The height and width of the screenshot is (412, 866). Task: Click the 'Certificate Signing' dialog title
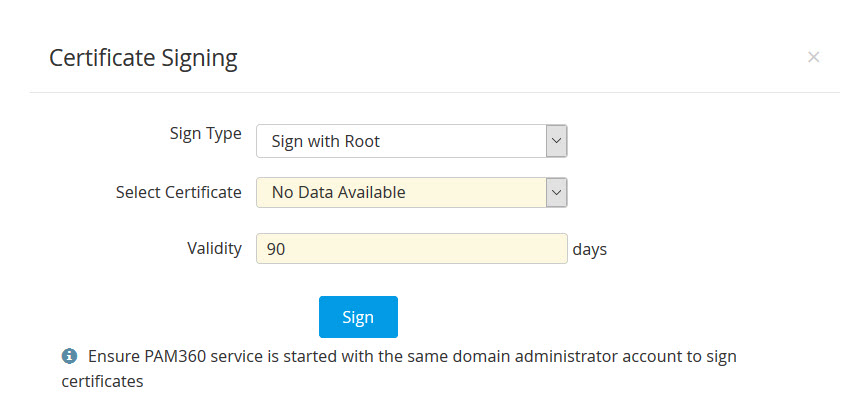coord(143,58)
